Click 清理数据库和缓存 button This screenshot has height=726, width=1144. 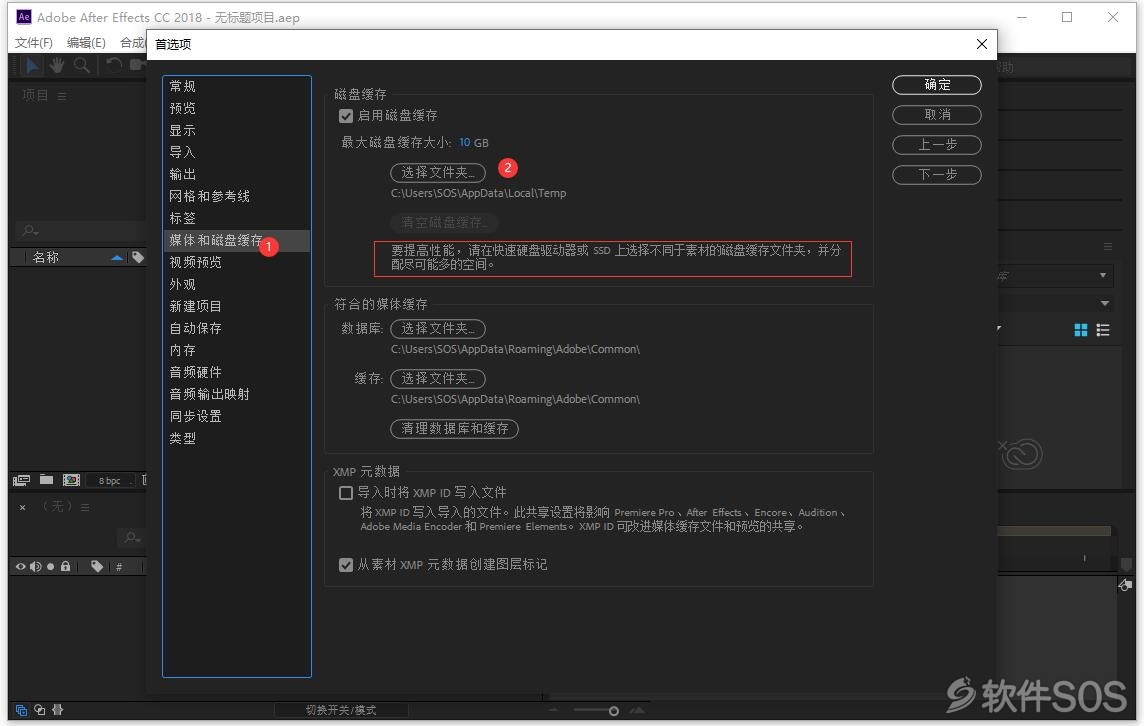455,428
